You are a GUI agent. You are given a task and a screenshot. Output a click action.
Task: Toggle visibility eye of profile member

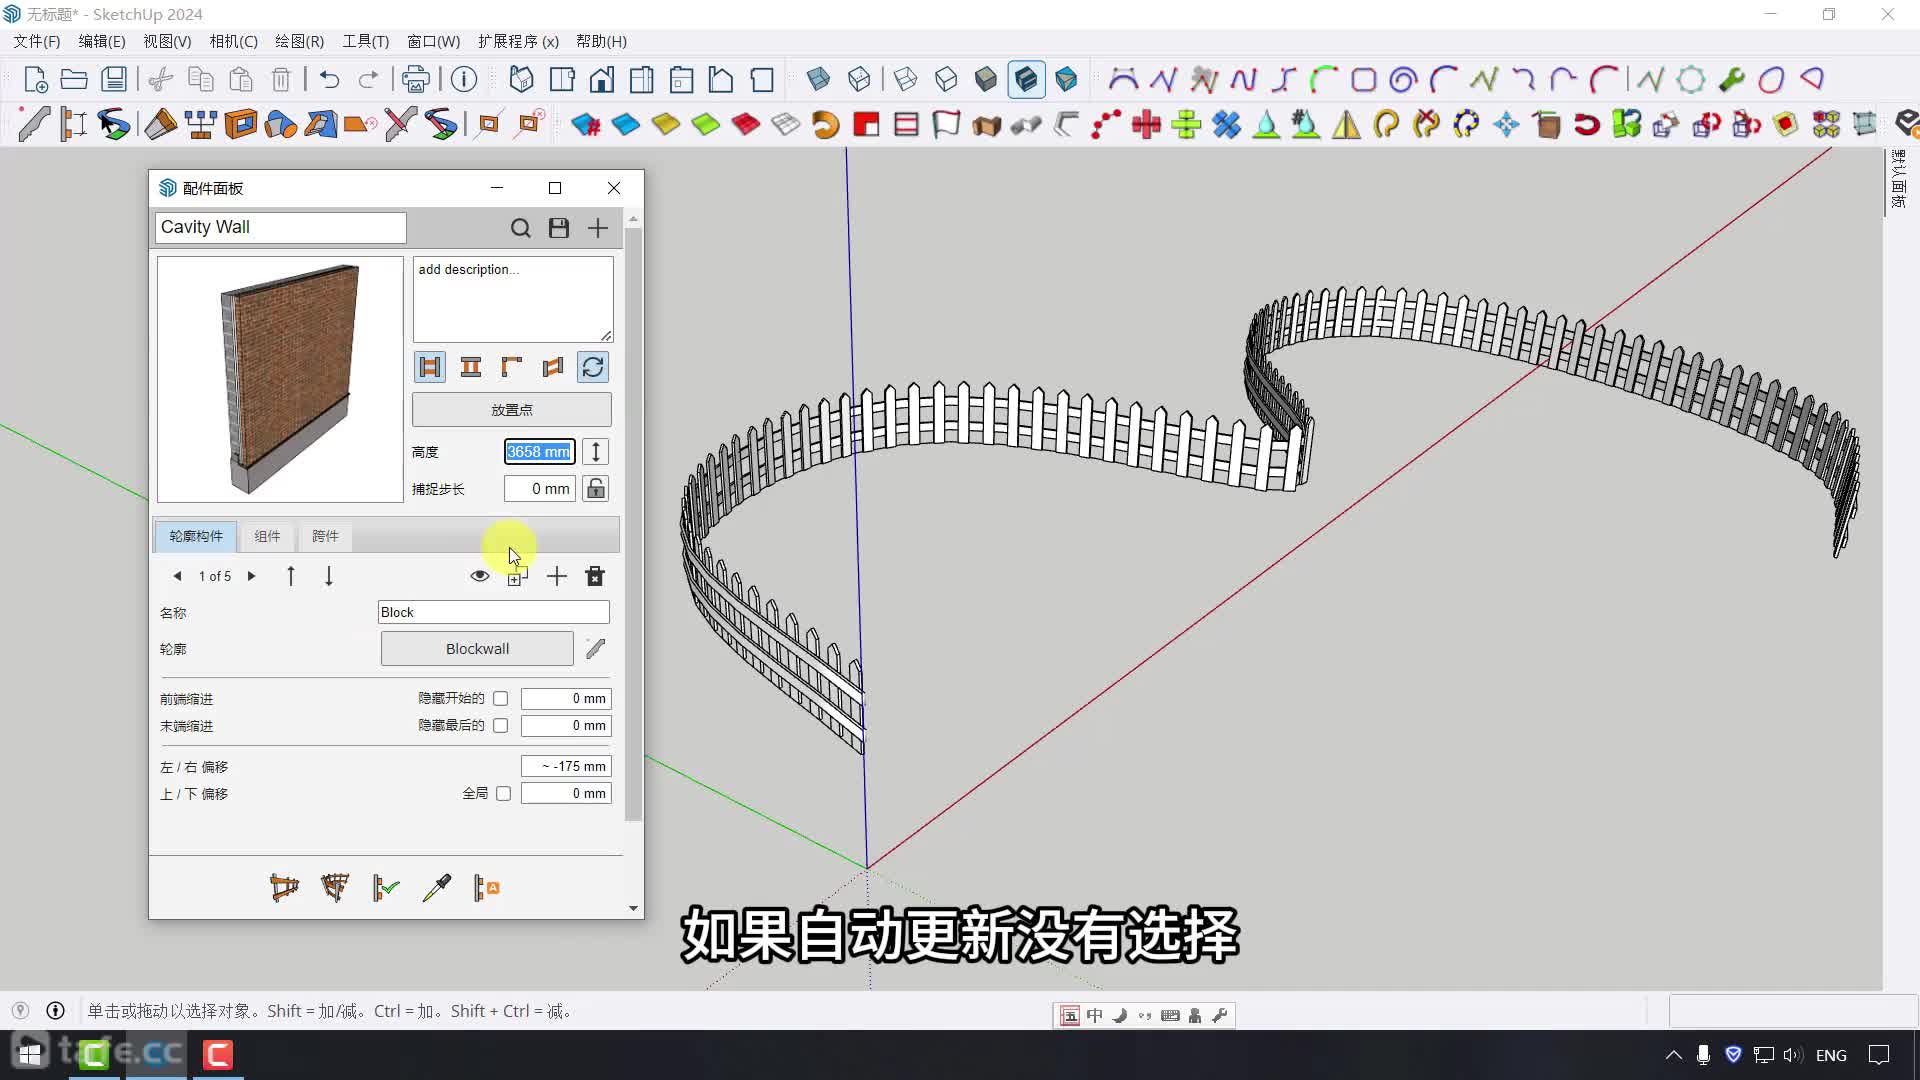[480, 576]
